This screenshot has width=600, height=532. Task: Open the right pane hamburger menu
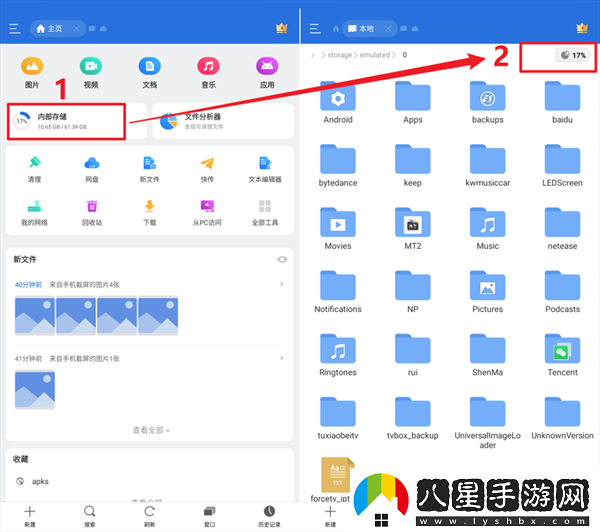(x=315, y=29)
